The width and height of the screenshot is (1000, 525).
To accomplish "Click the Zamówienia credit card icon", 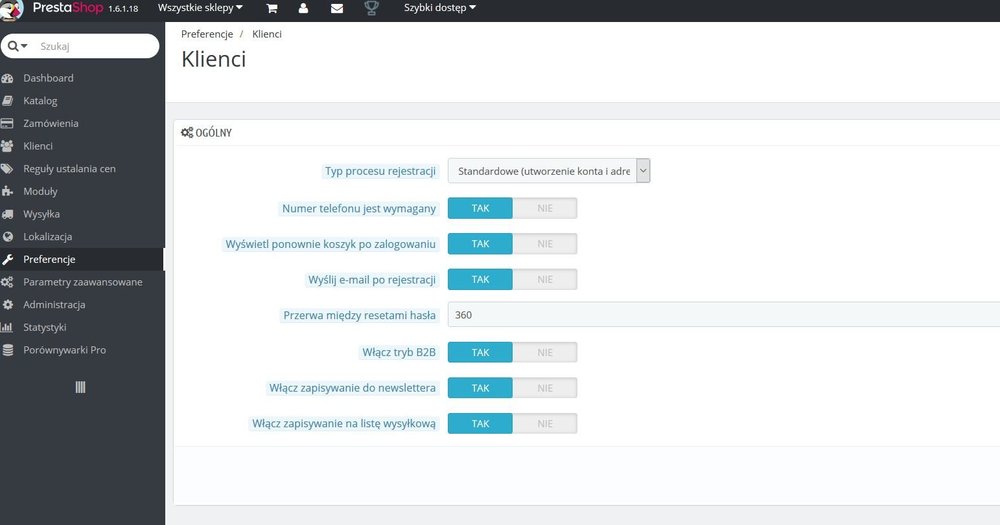I will [x=7, y=123].
